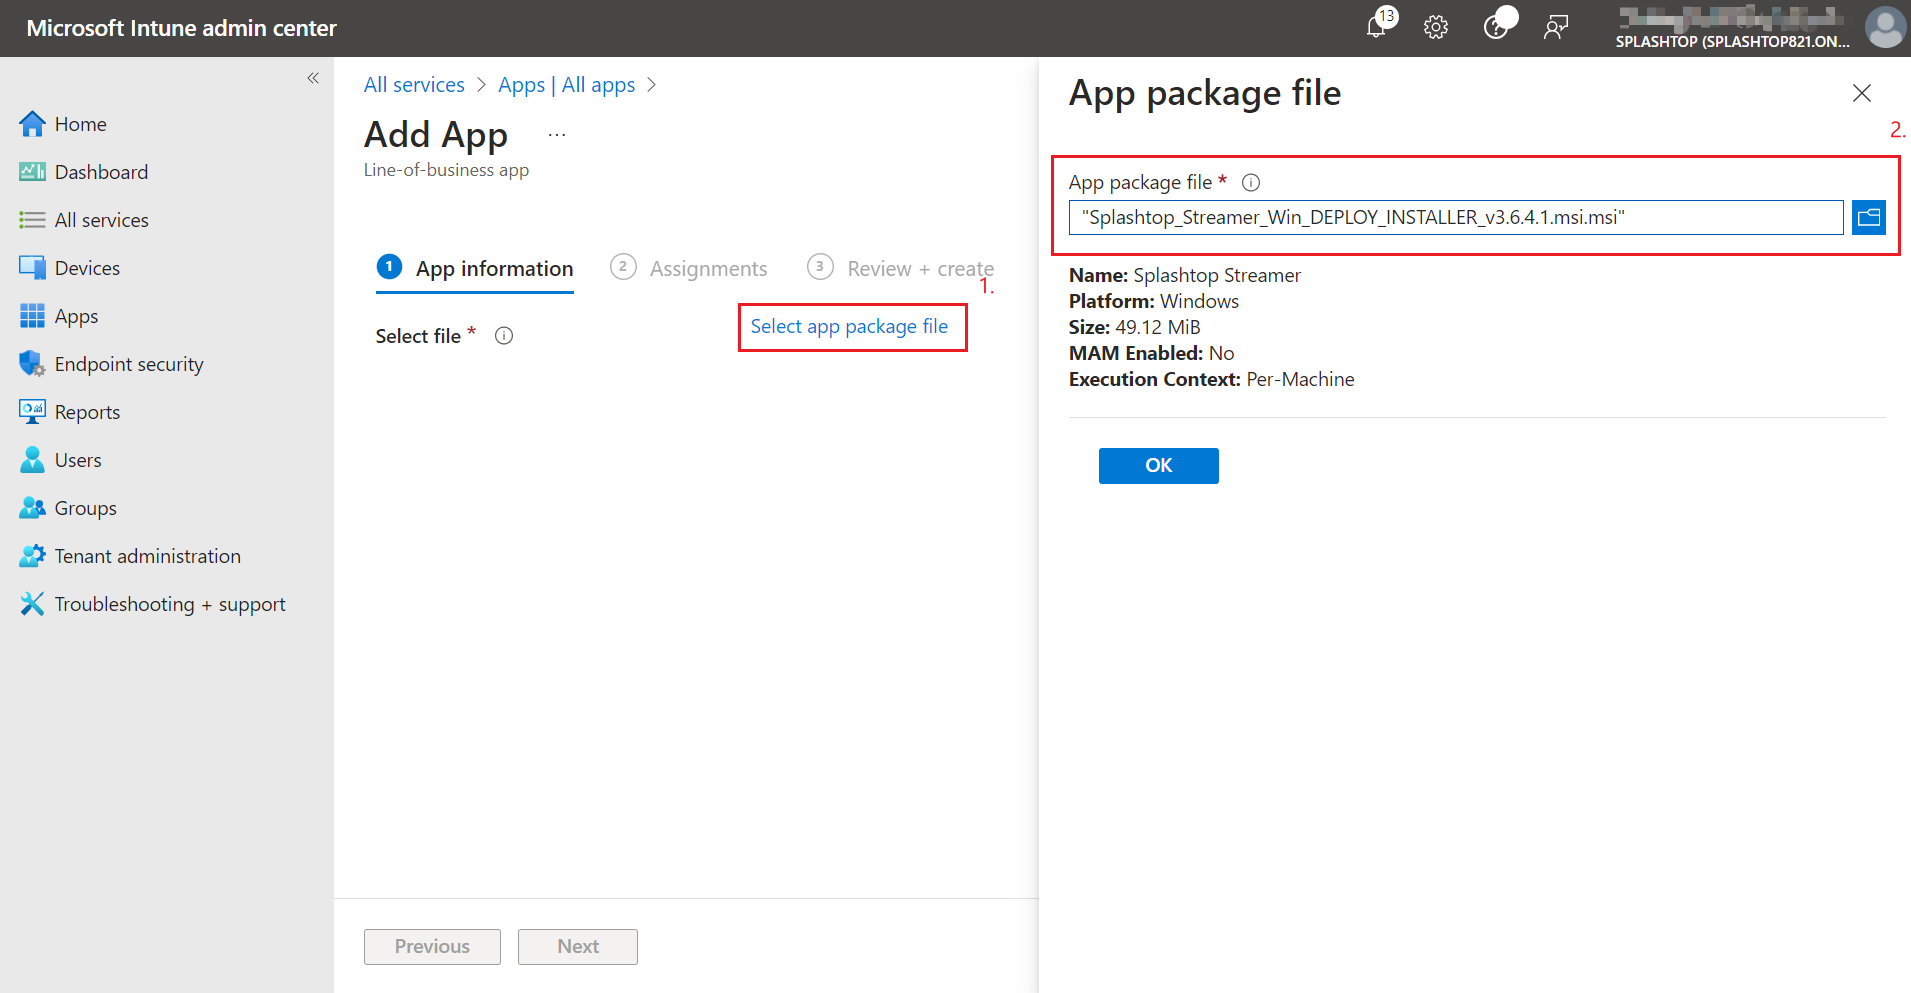This screenshot has width=1911, height=993.
Task: Open Endpoint security from the sidebar
Action: click(129, 363)
